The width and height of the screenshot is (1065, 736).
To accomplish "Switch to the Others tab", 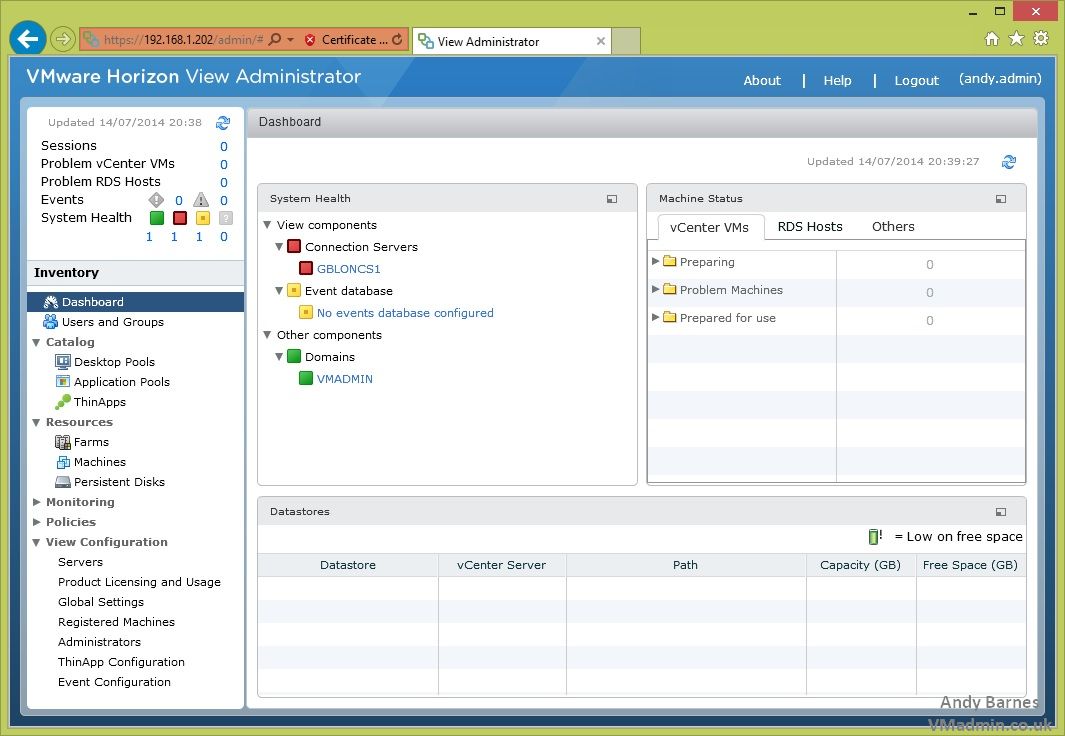I will 893,227.
